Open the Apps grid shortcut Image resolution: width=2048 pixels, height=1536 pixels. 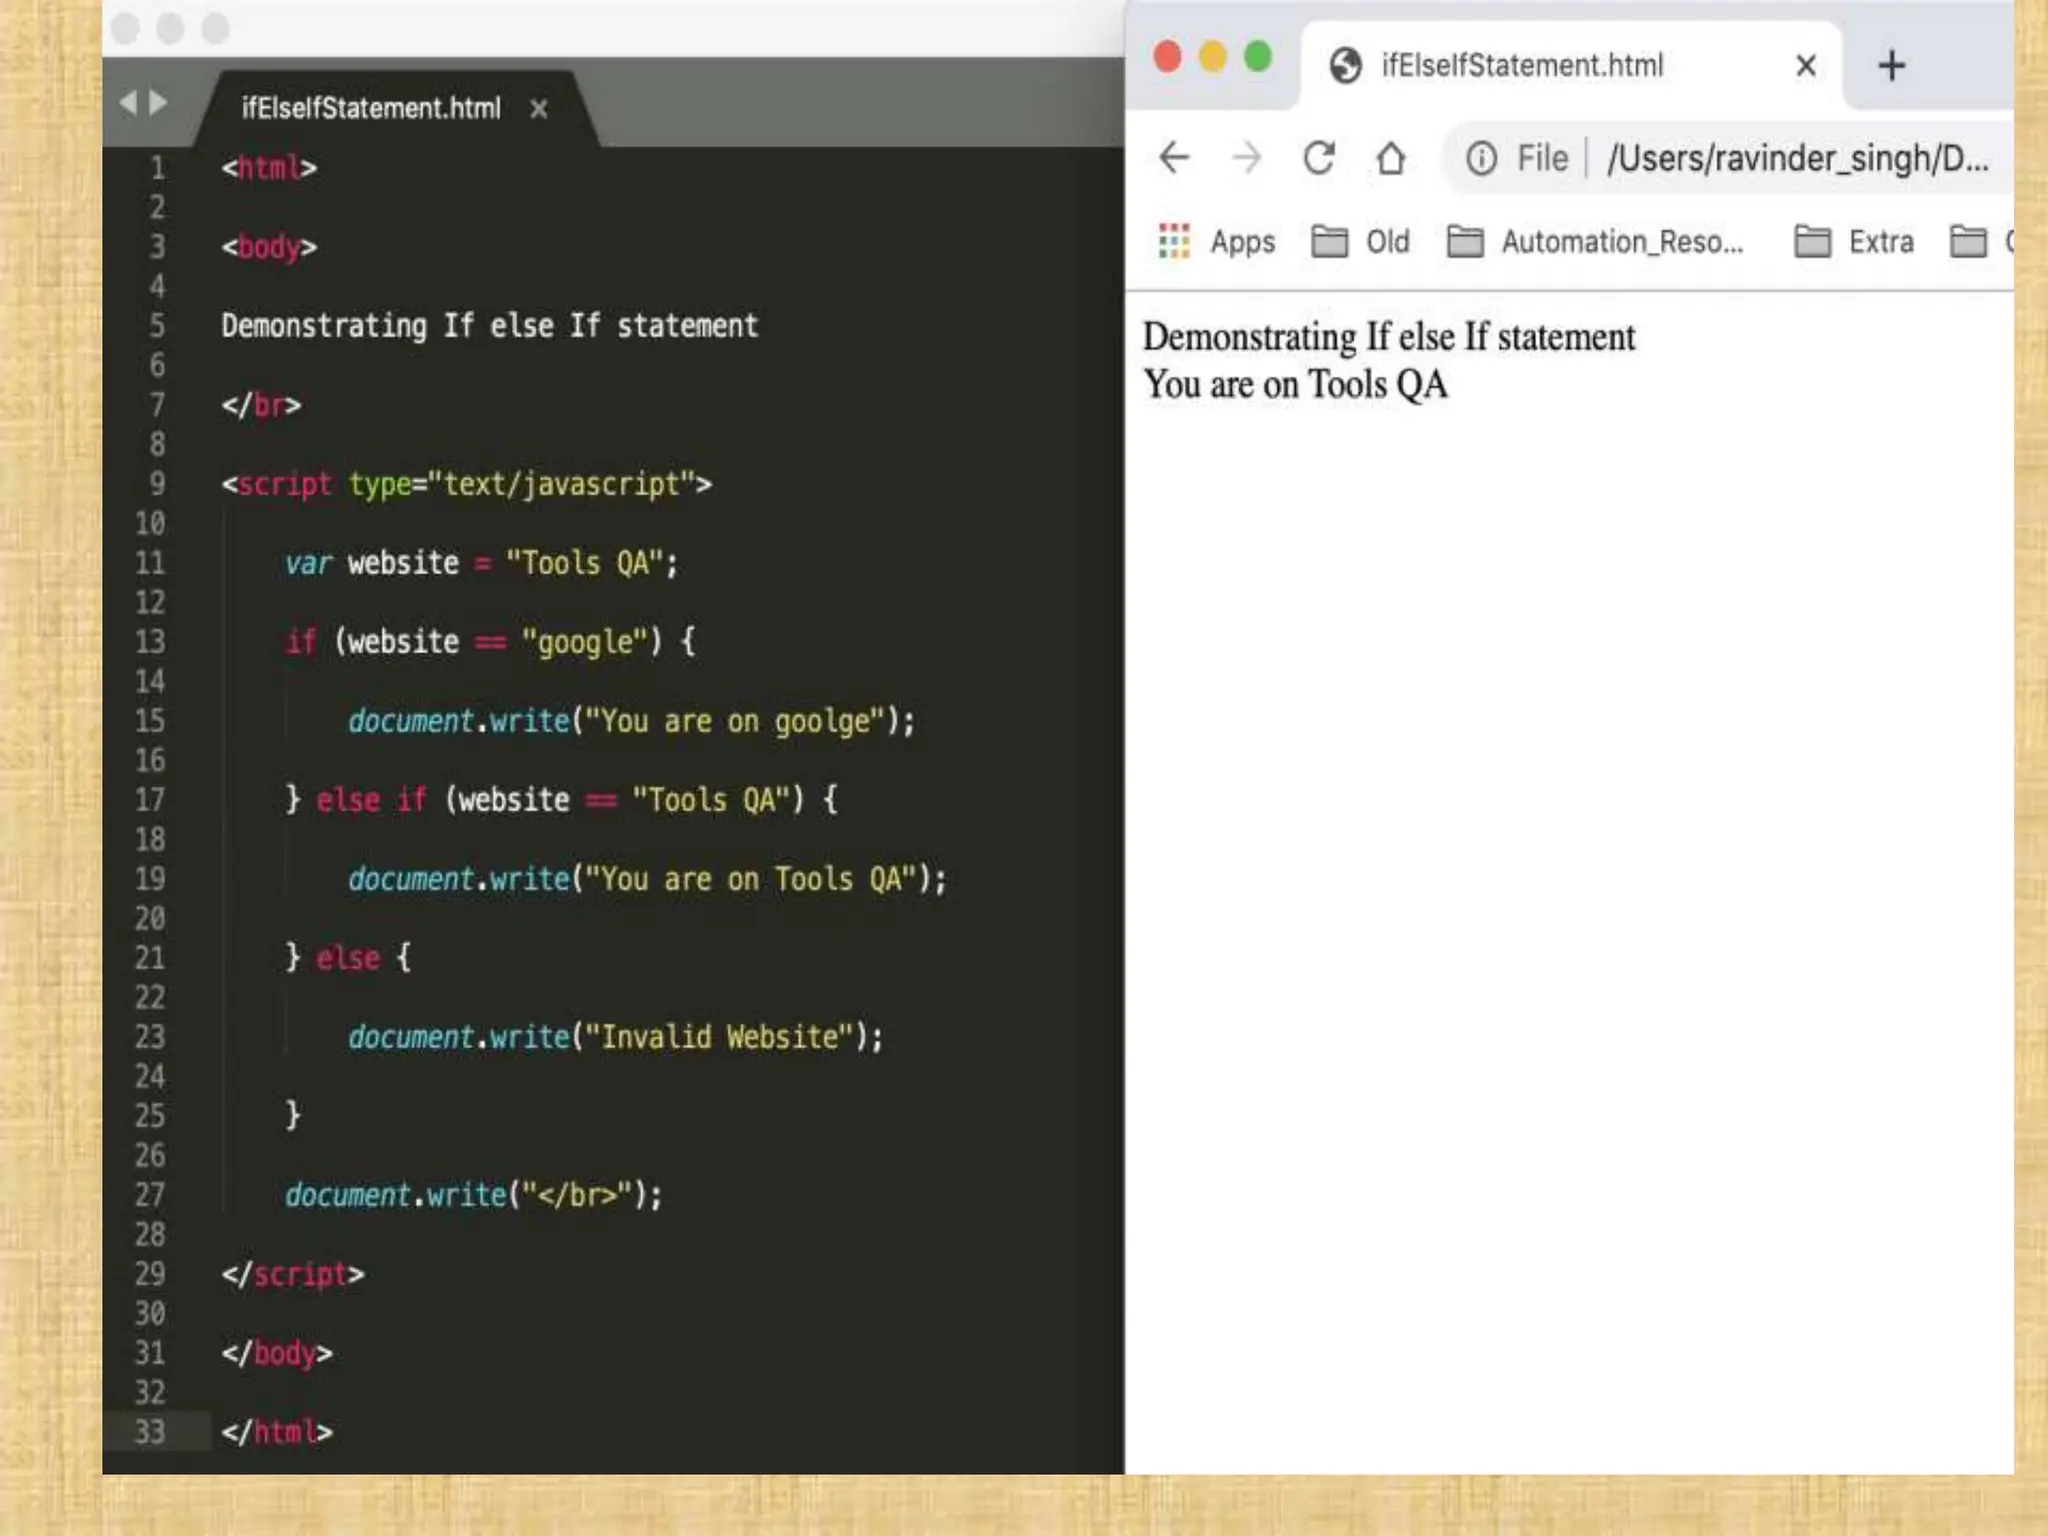pos(1216,242)
